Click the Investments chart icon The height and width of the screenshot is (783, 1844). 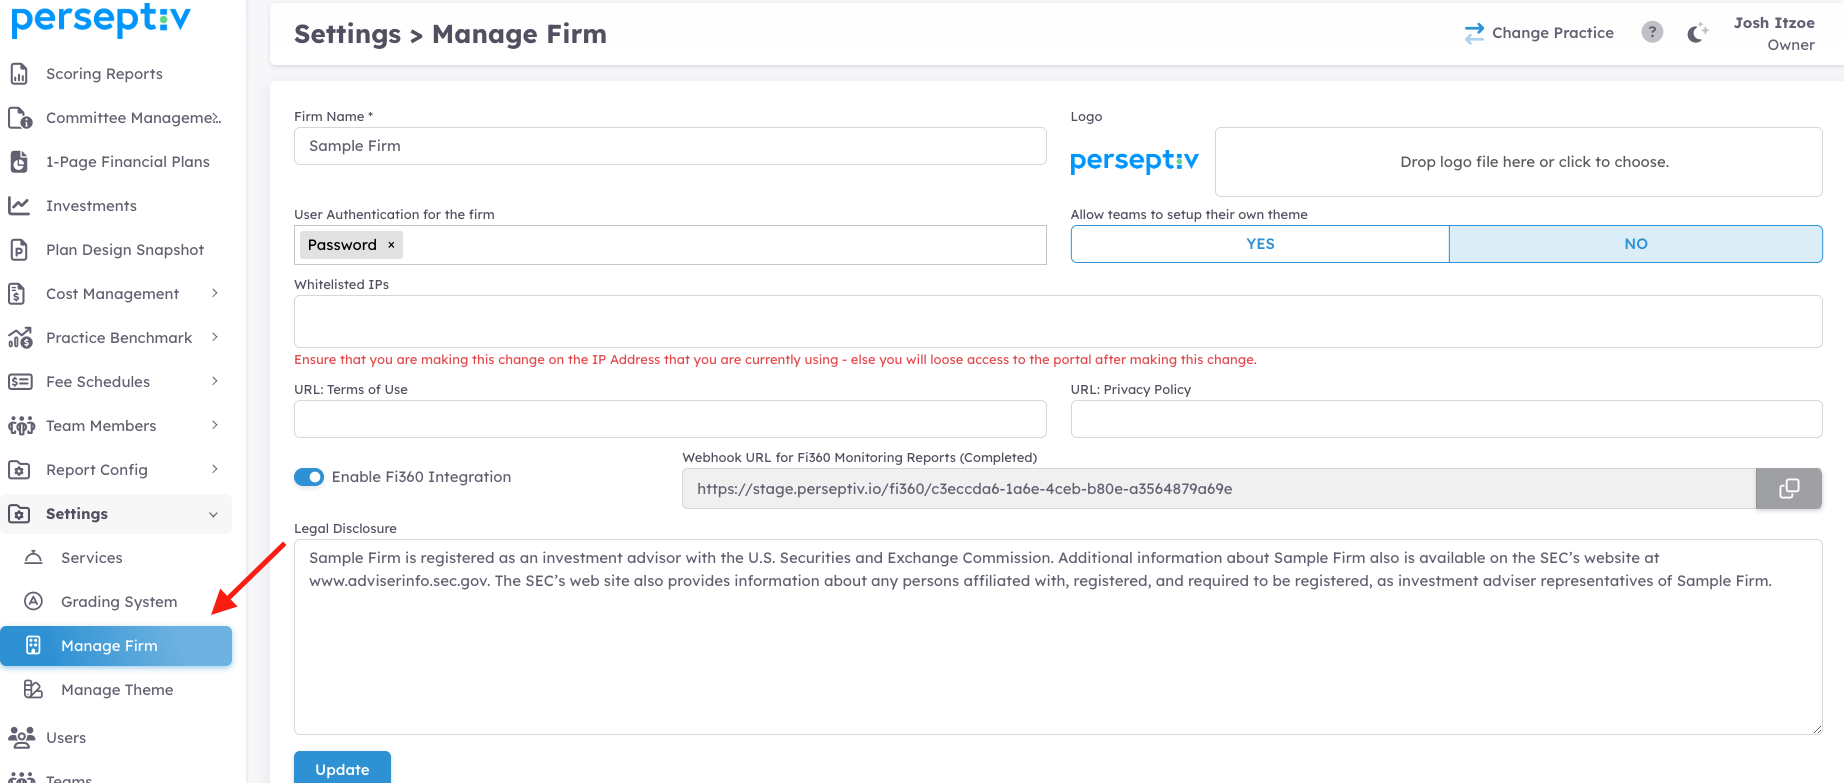(x=19, y=206)
